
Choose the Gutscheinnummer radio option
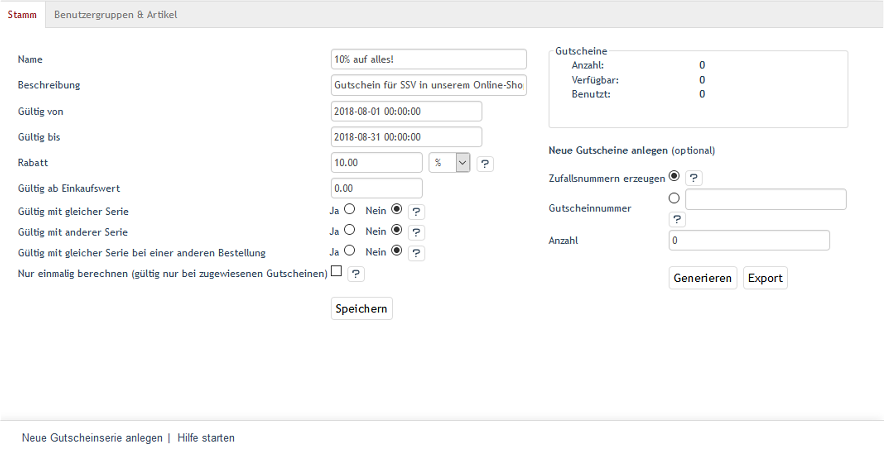coord(674,198)
